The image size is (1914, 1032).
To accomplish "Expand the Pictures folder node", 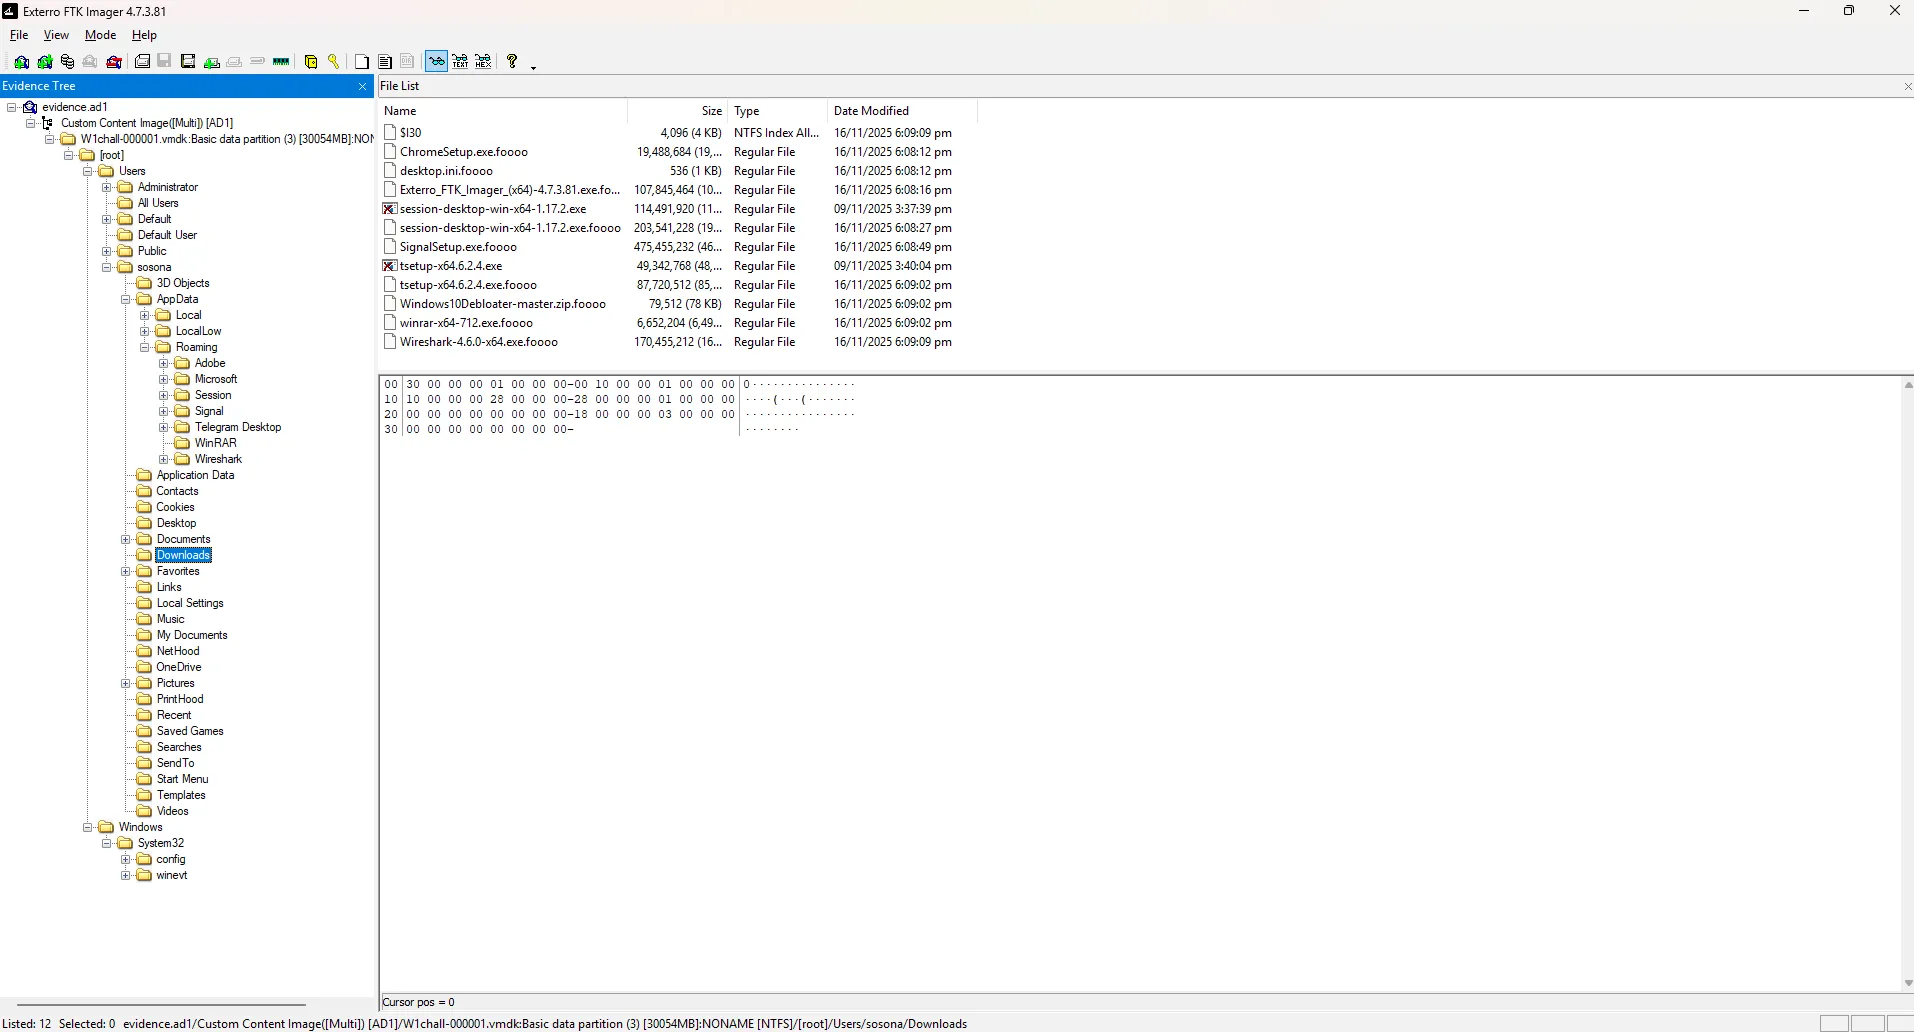I will coord(126,683).
